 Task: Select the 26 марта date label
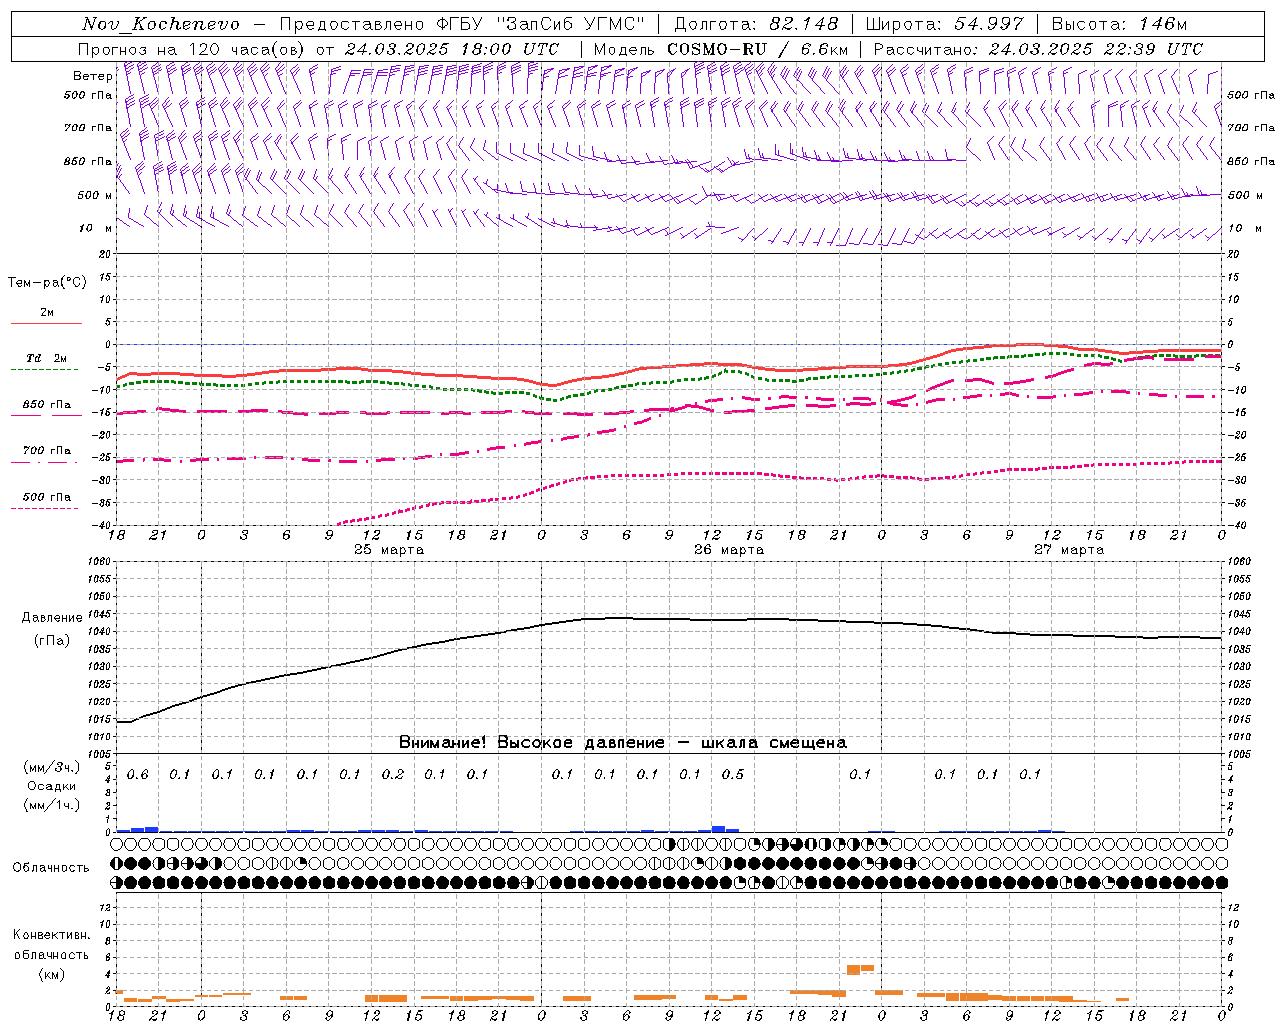pyautogui.click(x=729, y=550)
